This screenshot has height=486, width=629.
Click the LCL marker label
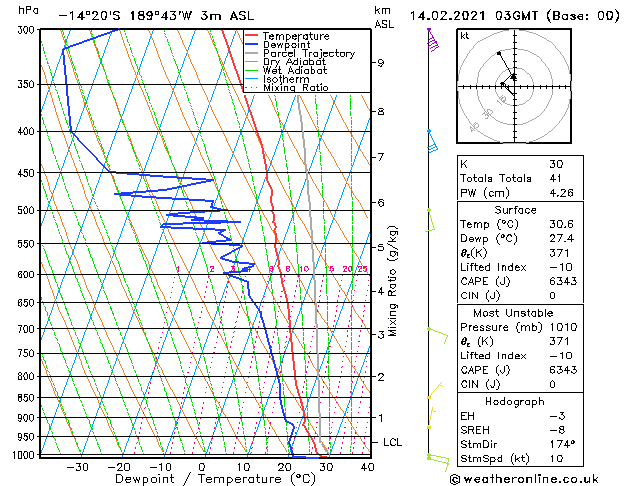click(x=392, y=442)
